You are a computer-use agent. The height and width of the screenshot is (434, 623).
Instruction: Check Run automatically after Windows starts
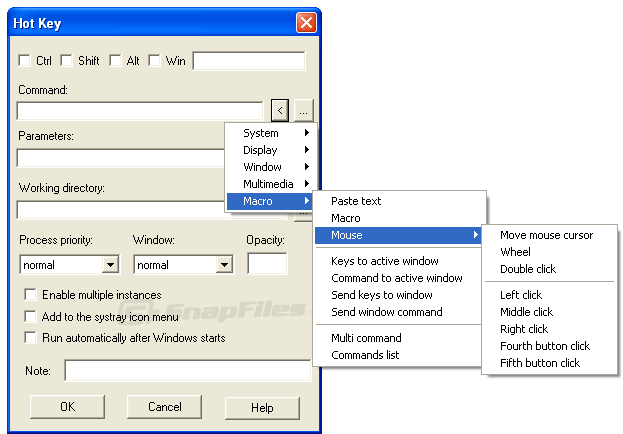31,337
